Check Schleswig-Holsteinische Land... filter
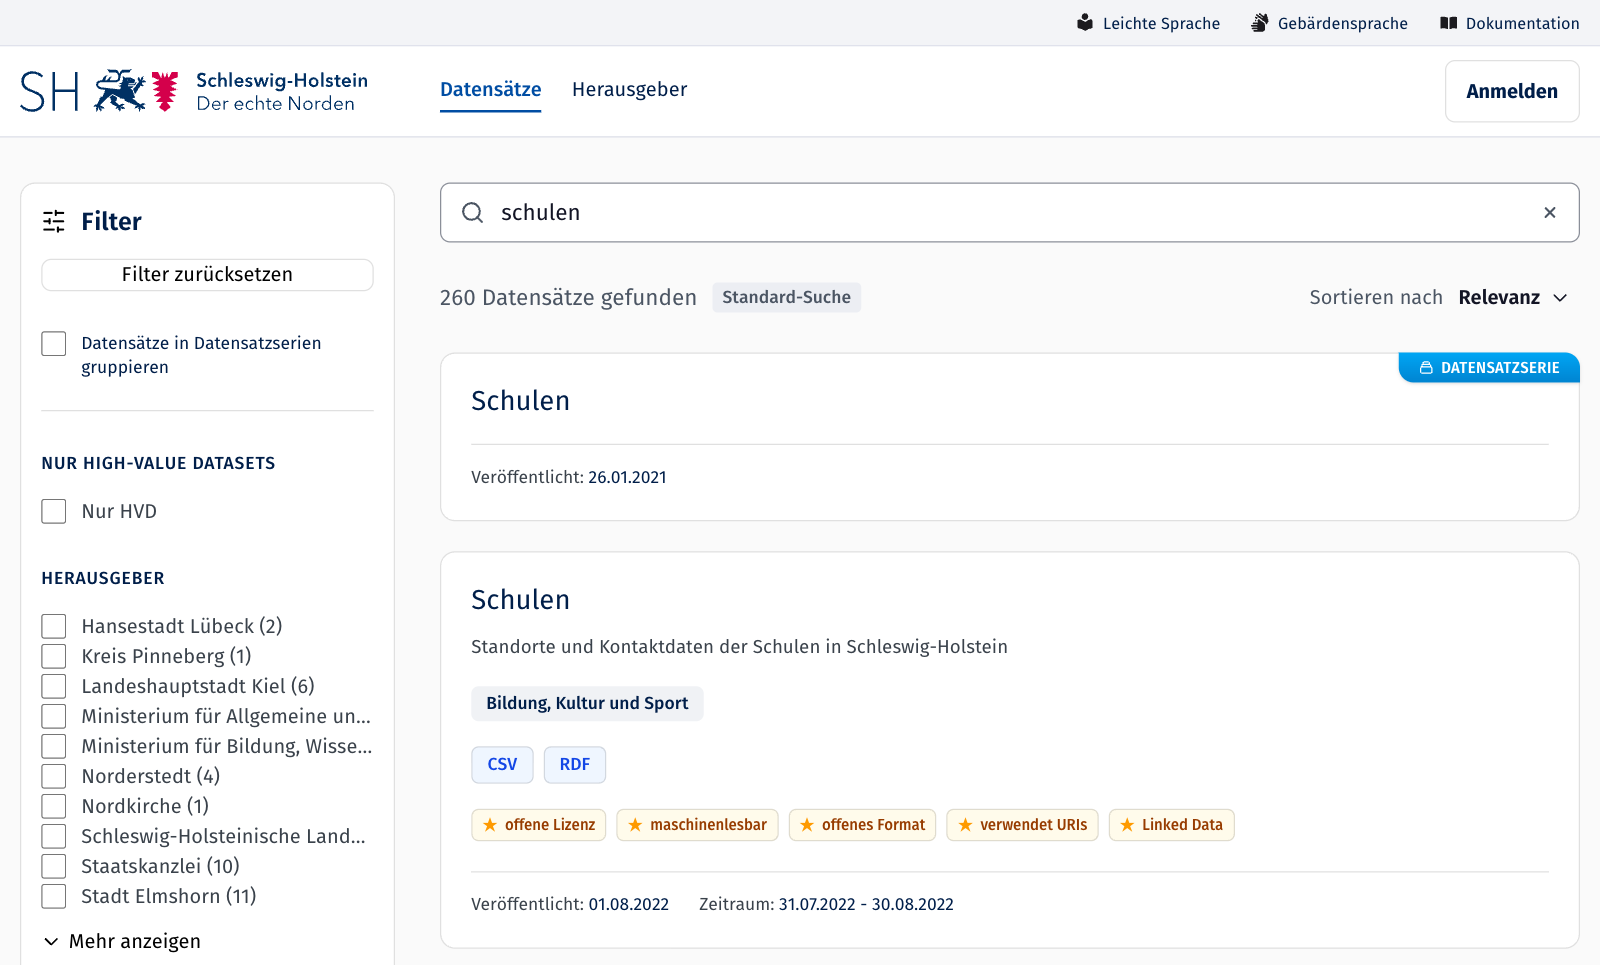Screen dimensions: 1600x965 [x=54, y=836]
